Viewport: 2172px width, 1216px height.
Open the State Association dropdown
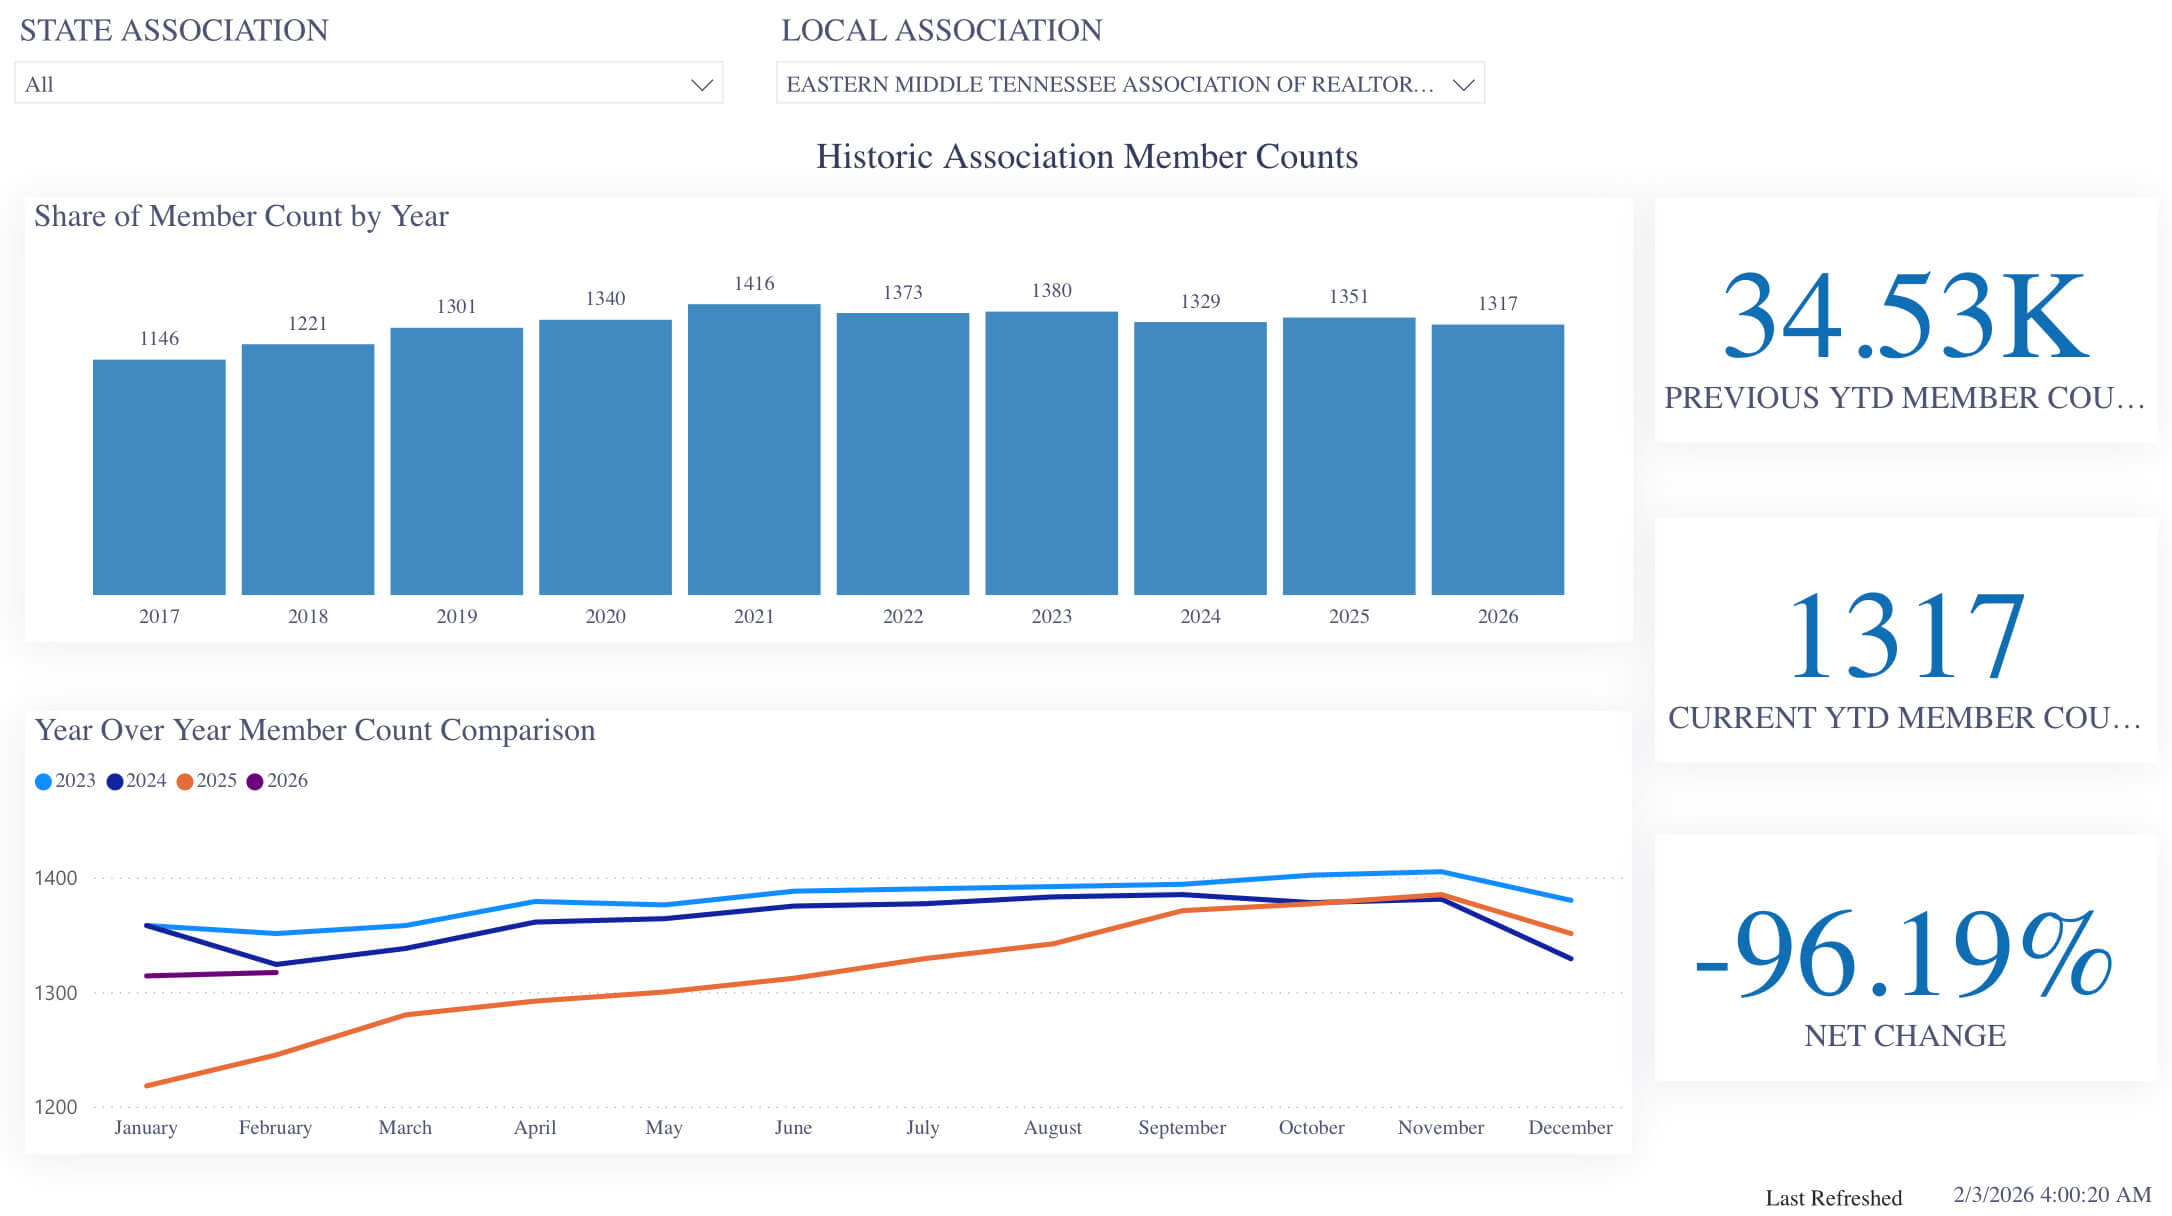pos(700,83)
